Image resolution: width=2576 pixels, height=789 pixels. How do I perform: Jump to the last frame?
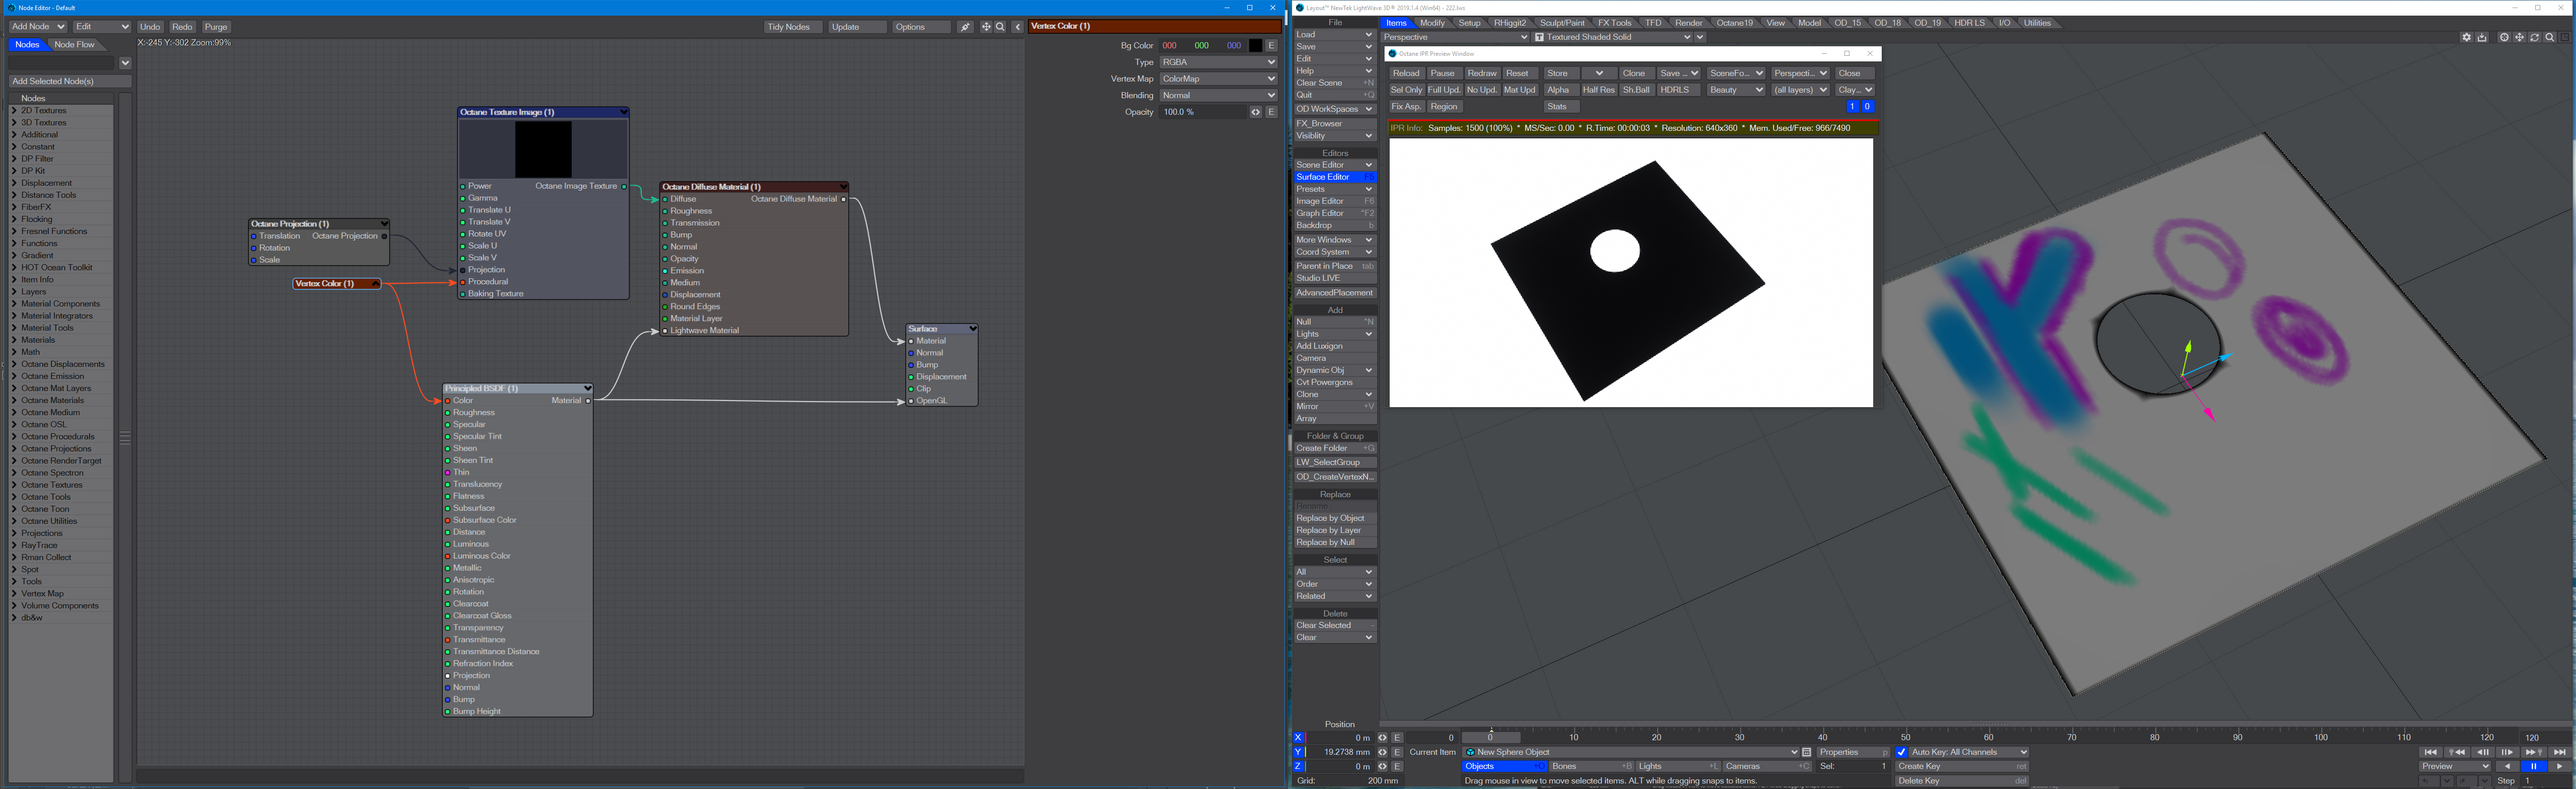(2559, 752)
